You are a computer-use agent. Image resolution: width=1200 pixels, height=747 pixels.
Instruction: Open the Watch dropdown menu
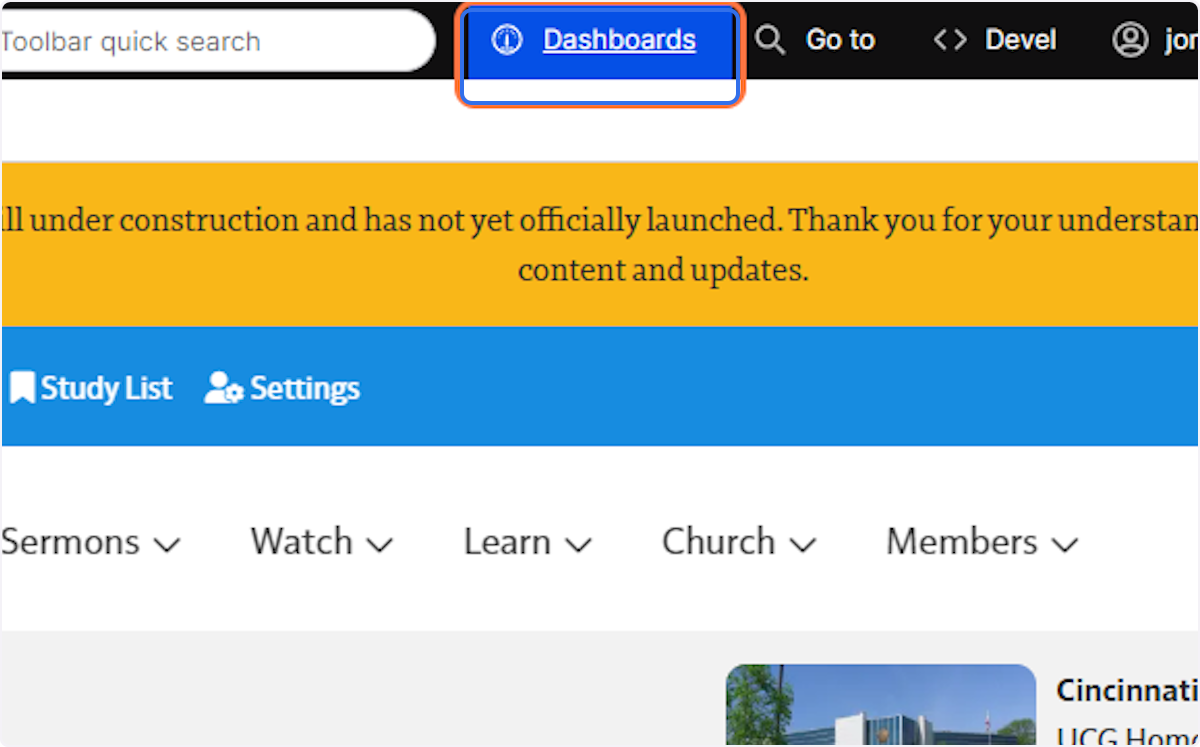point(380,544)
